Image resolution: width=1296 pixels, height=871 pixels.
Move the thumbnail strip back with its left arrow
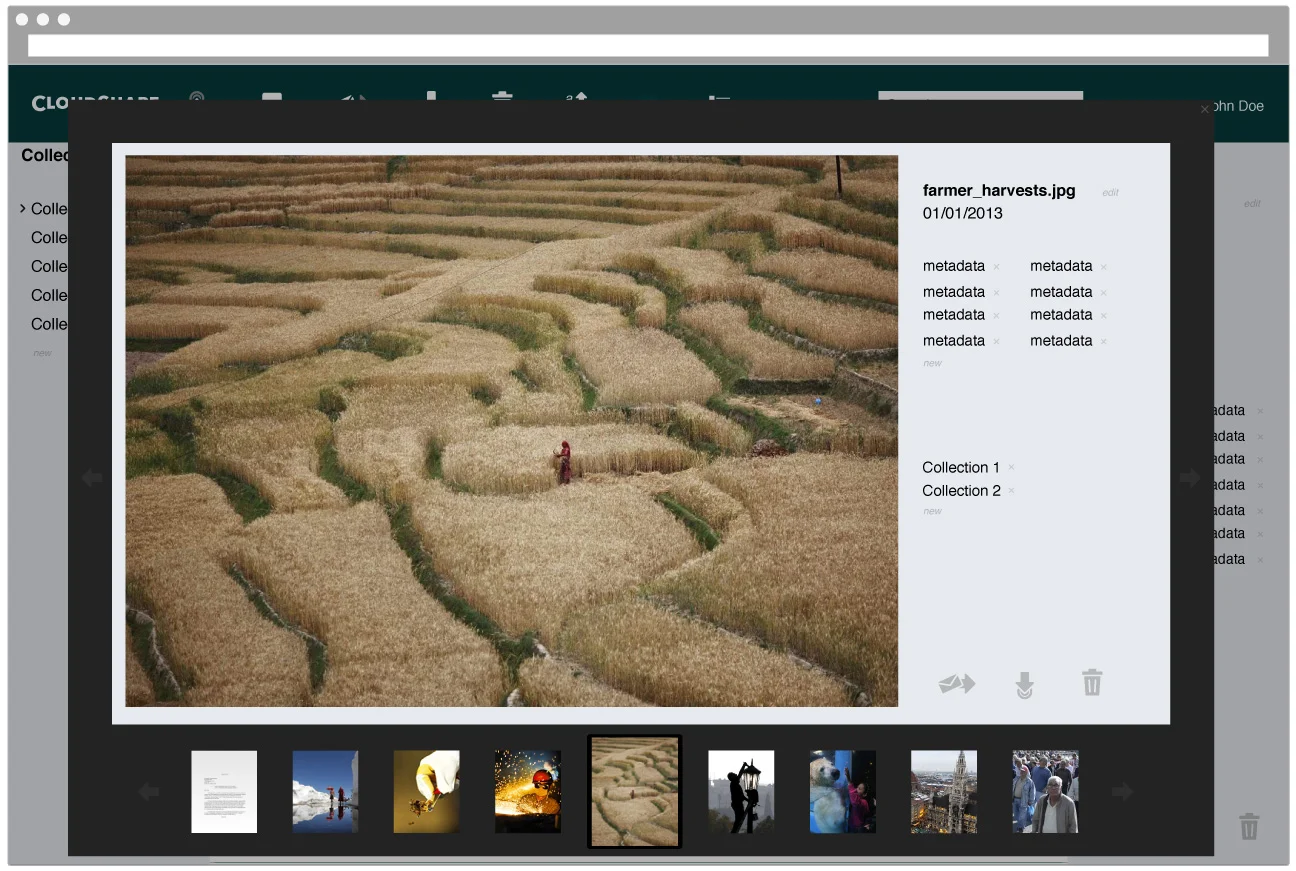pos(149,792)
